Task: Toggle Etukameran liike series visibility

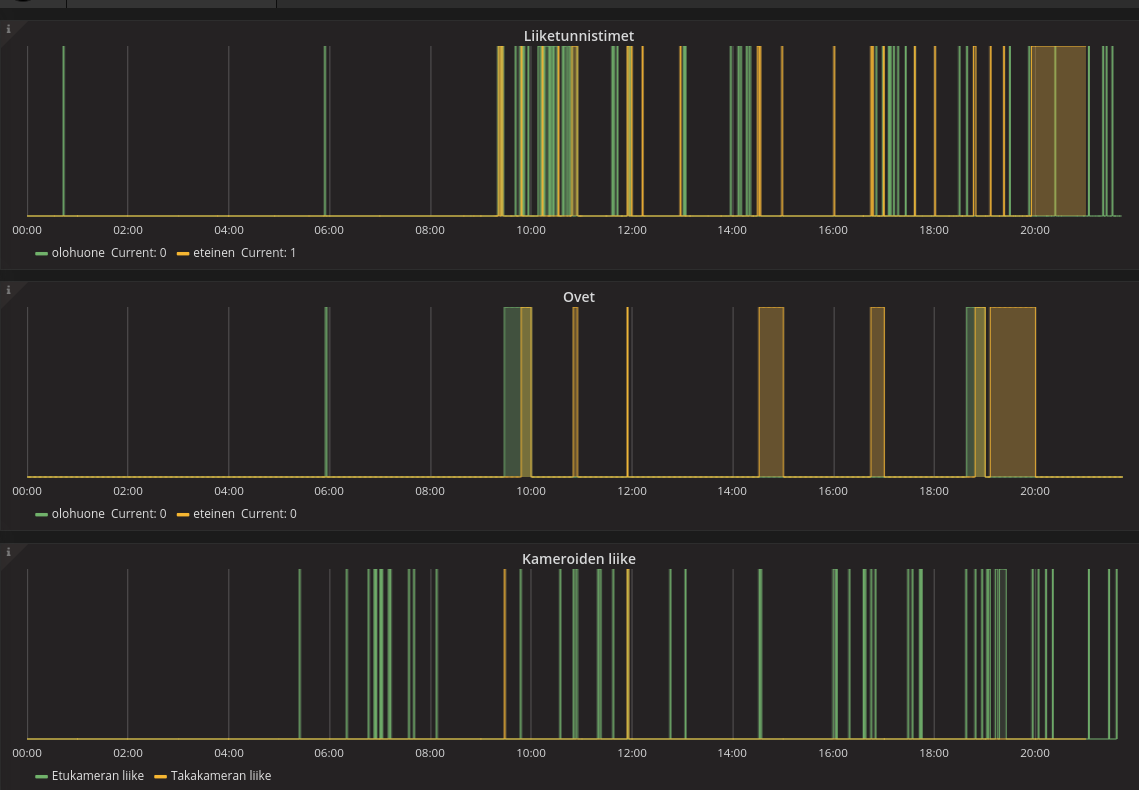Action: point(97,776)
